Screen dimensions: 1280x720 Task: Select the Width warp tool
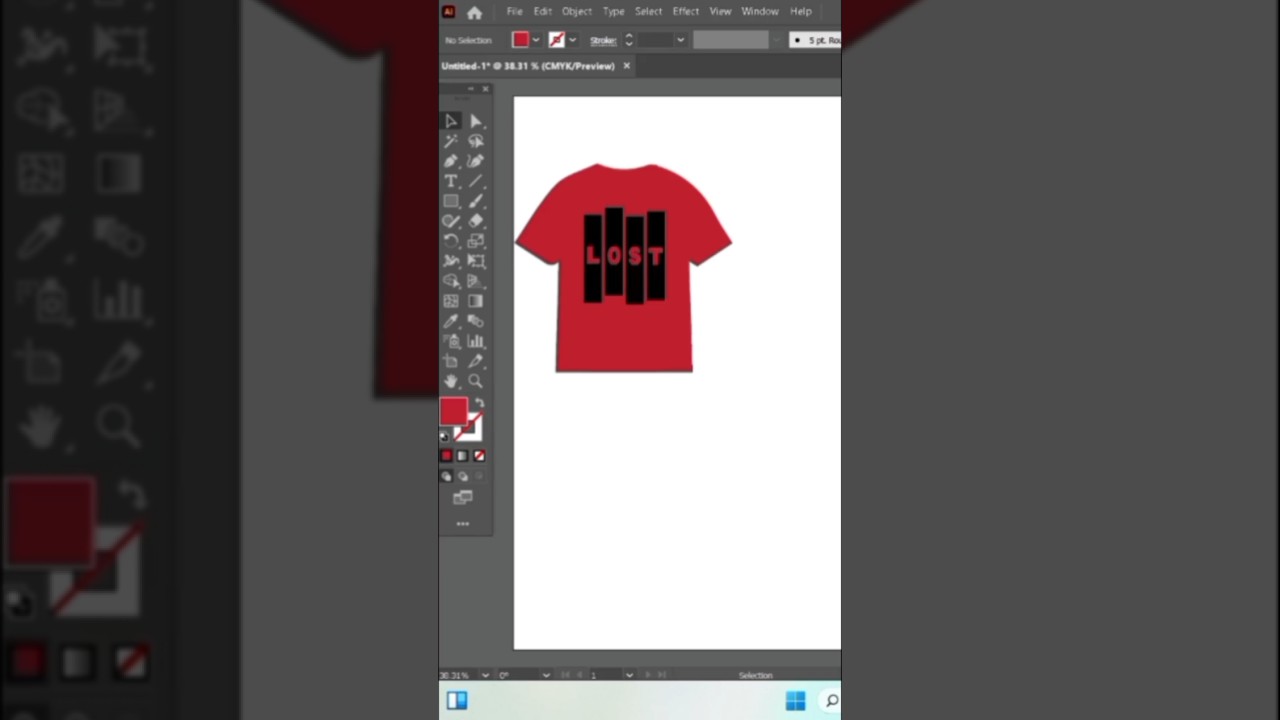(x=451, y=261)
